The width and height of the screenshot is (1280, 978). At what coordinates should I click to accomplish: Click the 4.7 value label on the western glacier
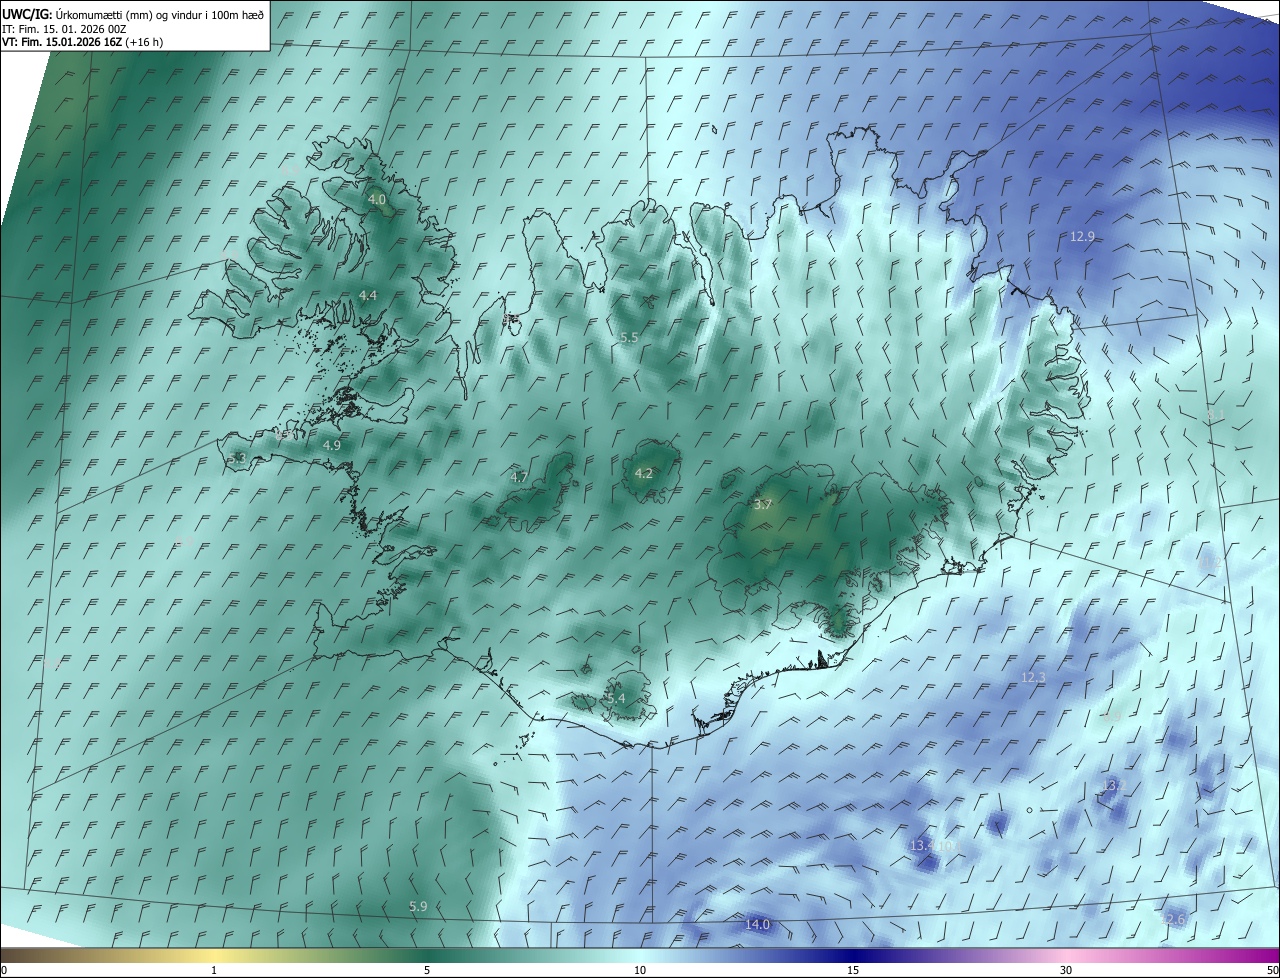[519, 477]
